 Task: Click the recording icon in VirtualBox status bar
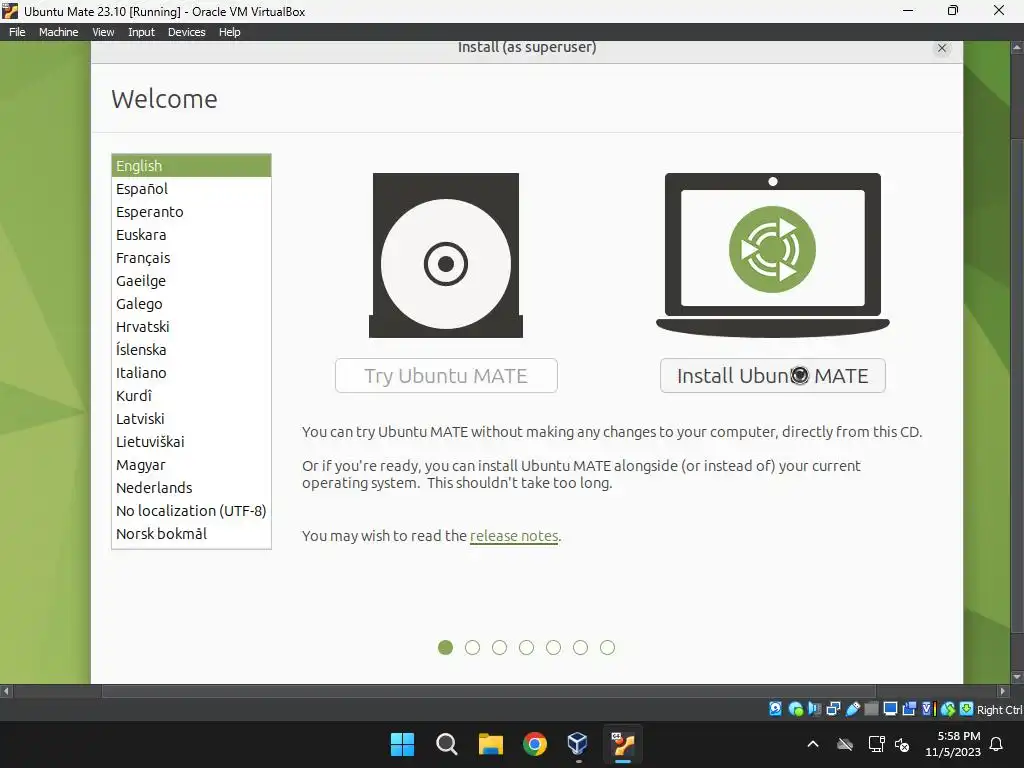[909, 709]
